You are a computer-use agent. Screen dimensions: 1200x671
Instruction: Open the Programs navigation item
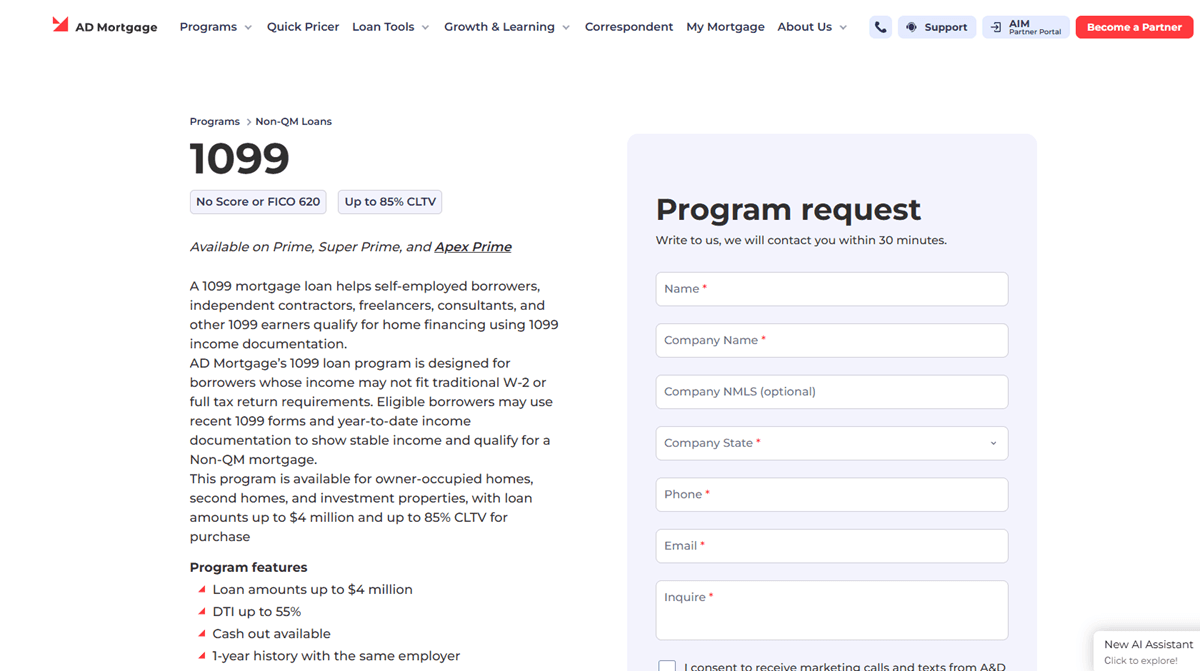(x=208, y=27)
